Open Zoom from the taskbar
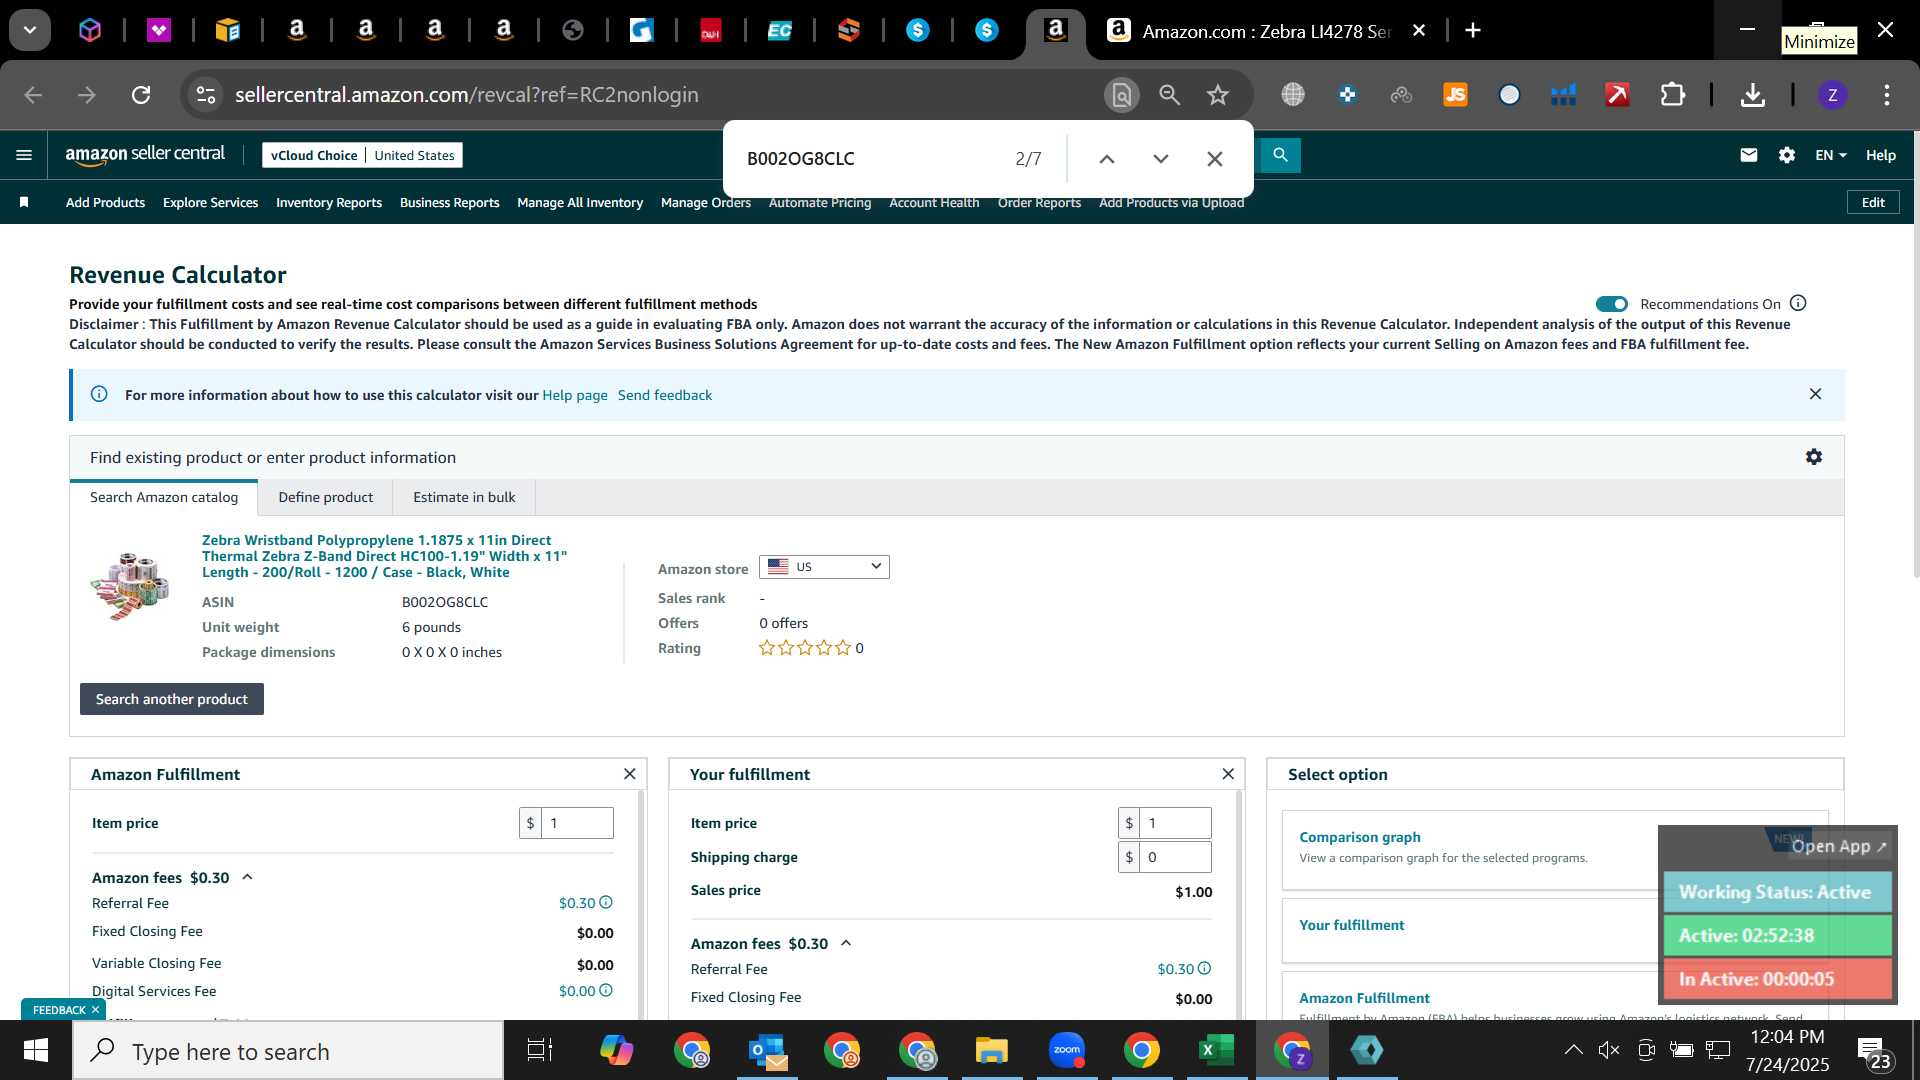Viewport: 1920px width, 1080px height. click(1067, 1050)
